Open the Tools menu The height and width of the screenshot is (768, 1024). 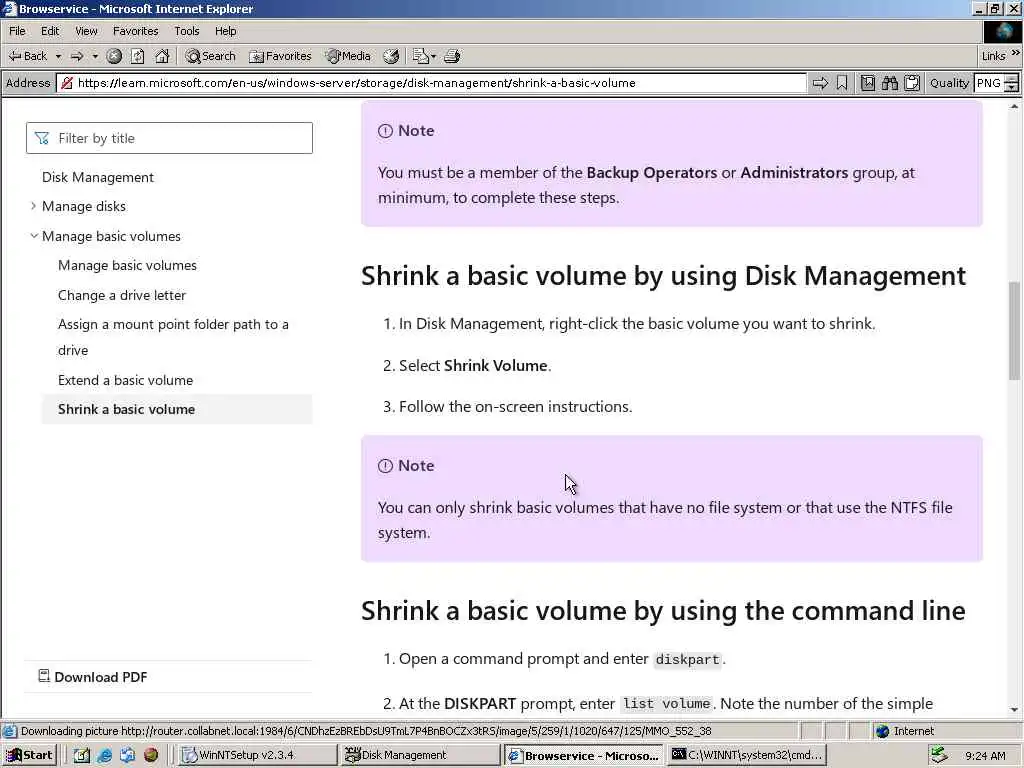click(x=186, y=31)
